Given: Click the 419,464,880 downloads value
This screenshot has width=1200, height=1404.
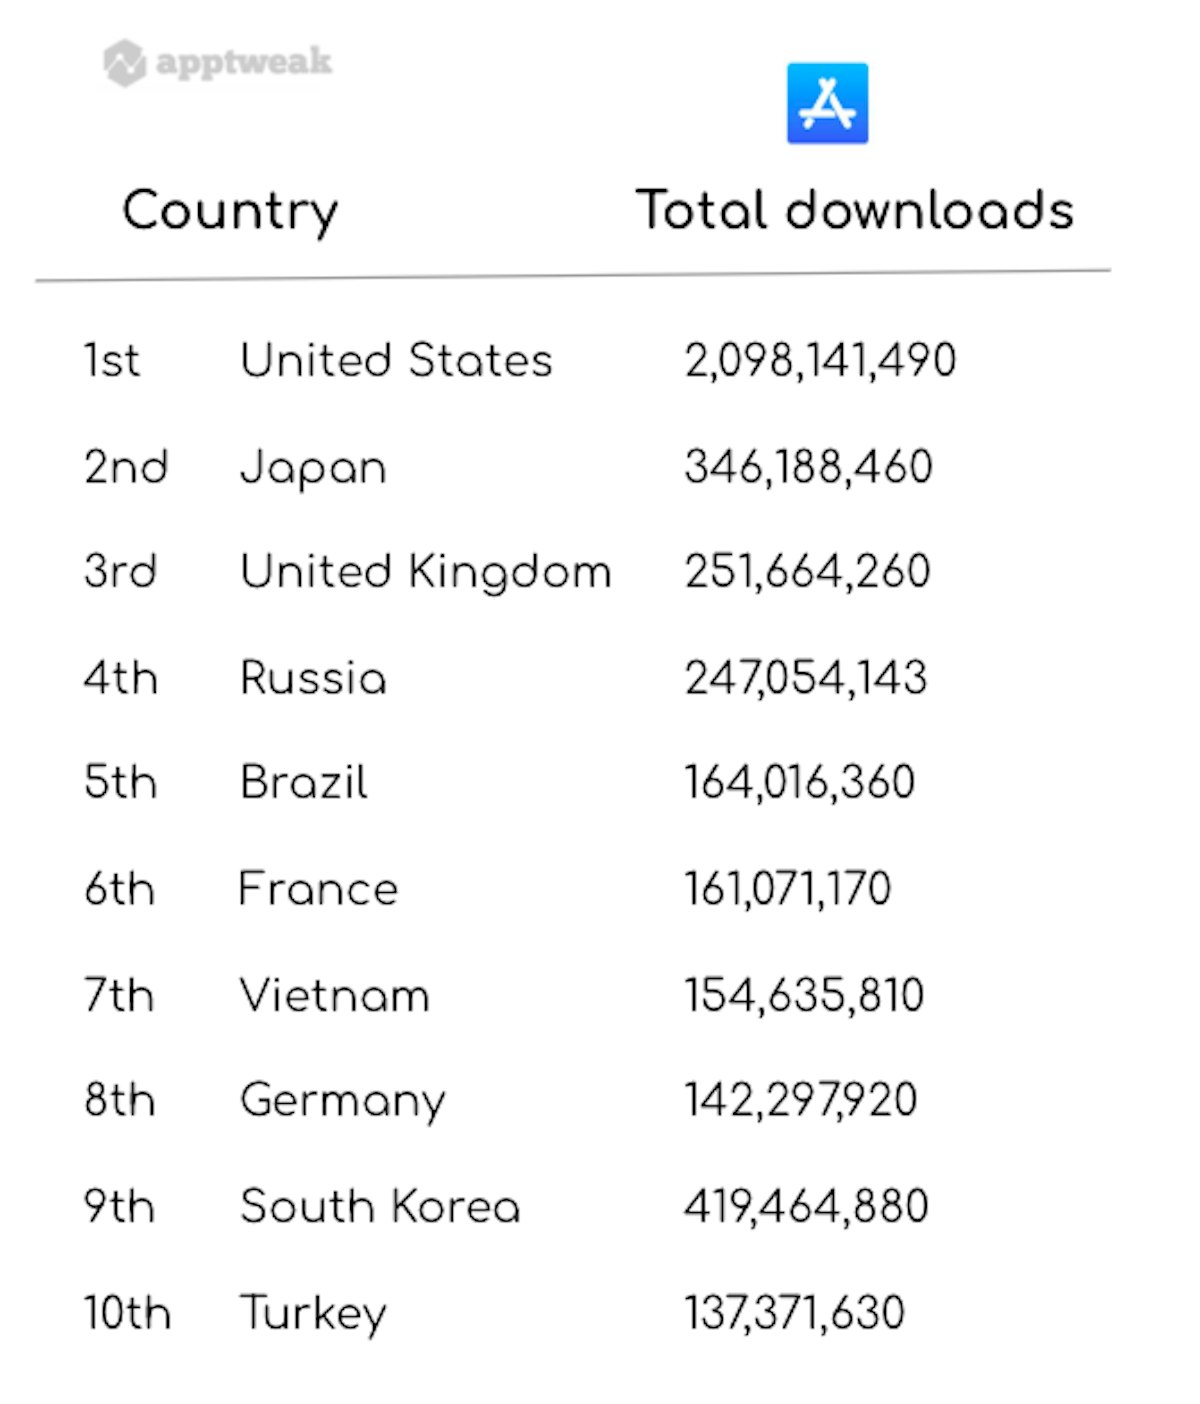Looking at the screenshot, I should click(x=806, y=1206).
